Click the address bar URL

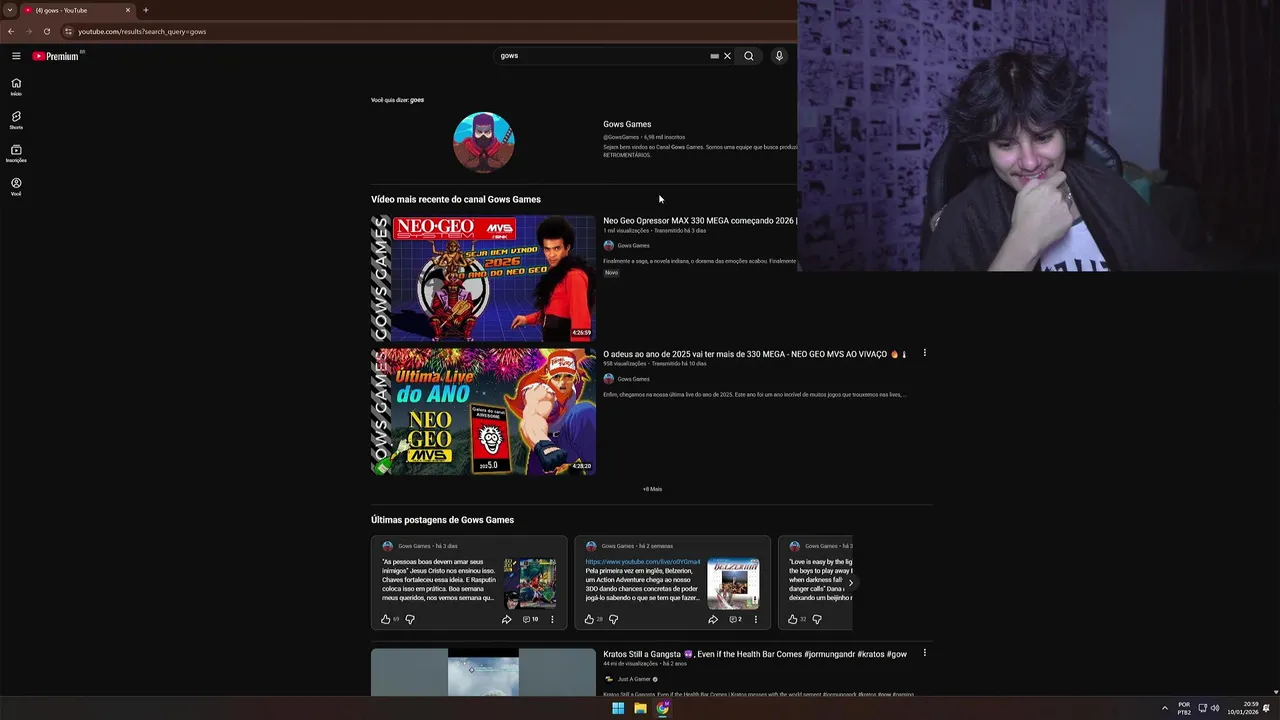(142, 31)
